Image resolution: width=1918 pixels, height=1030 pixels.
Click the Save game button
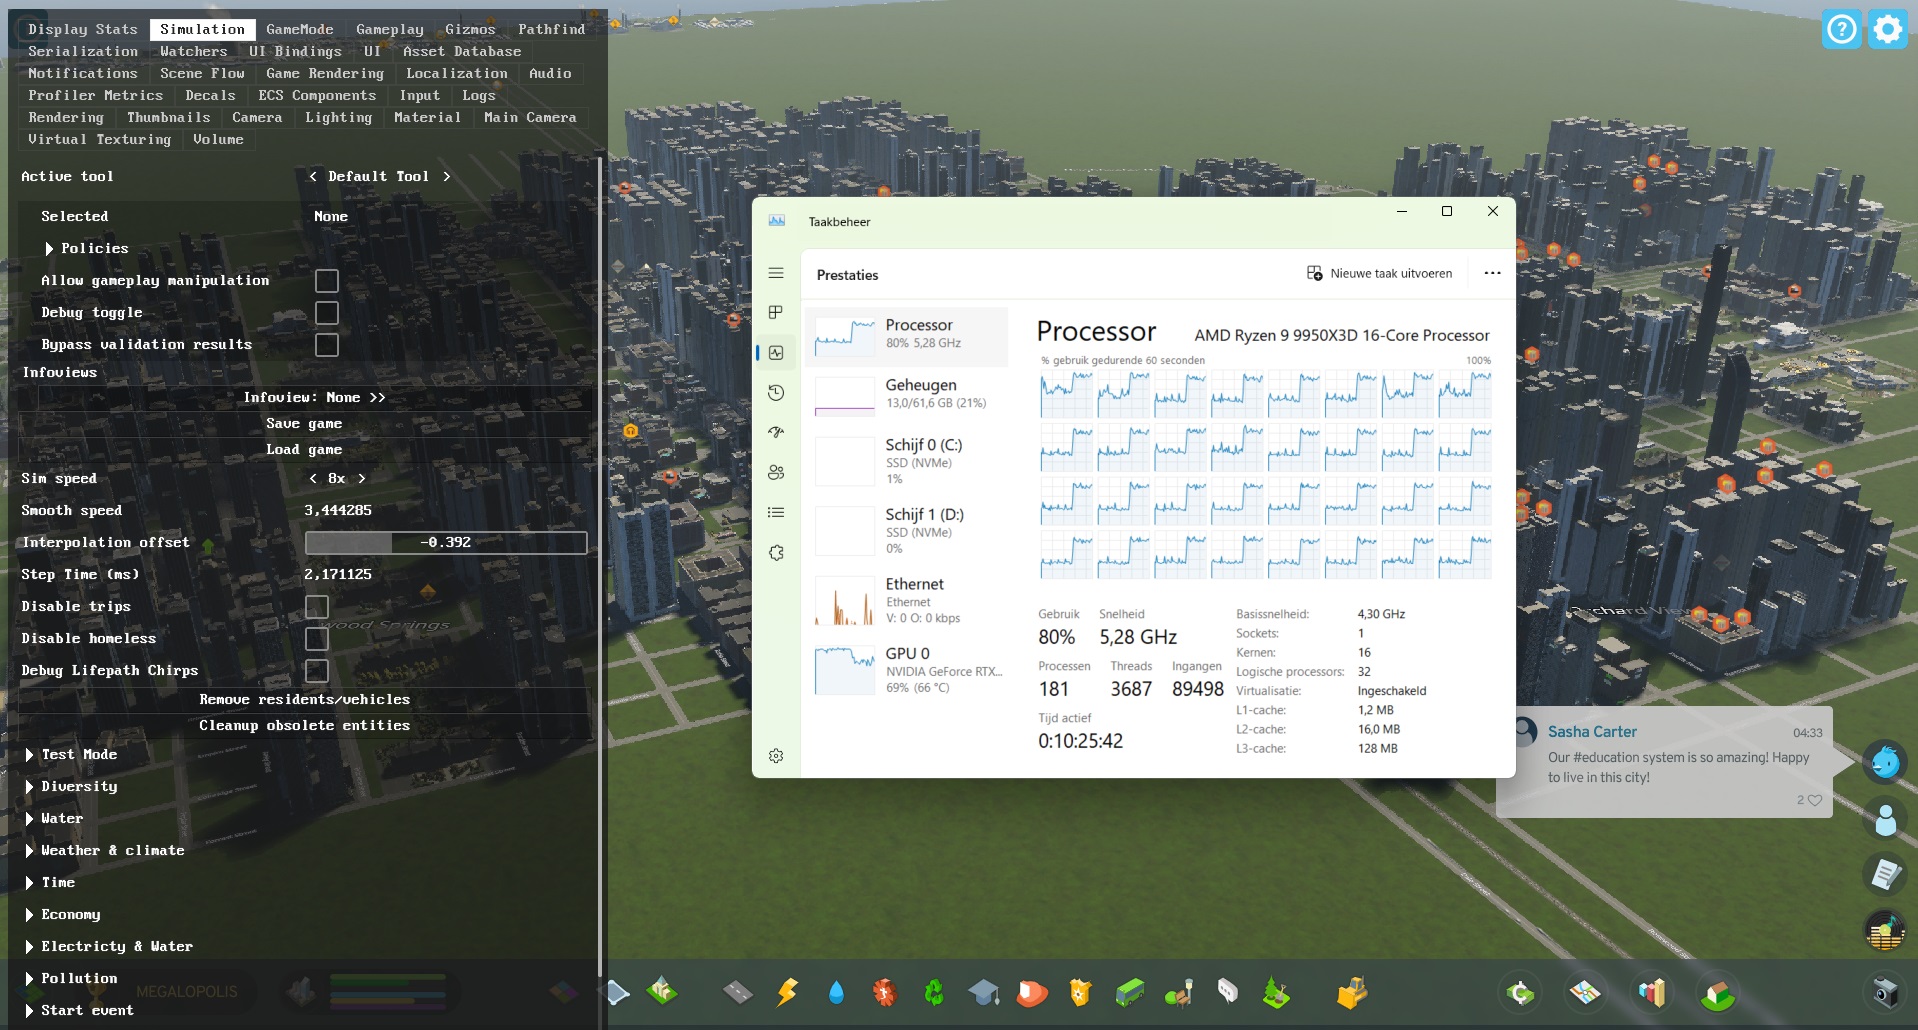point(304,424)
